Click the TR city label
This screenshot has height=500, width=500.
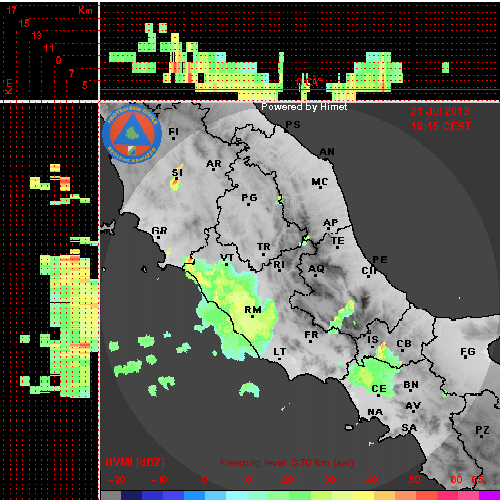click(x=264, y=247)
